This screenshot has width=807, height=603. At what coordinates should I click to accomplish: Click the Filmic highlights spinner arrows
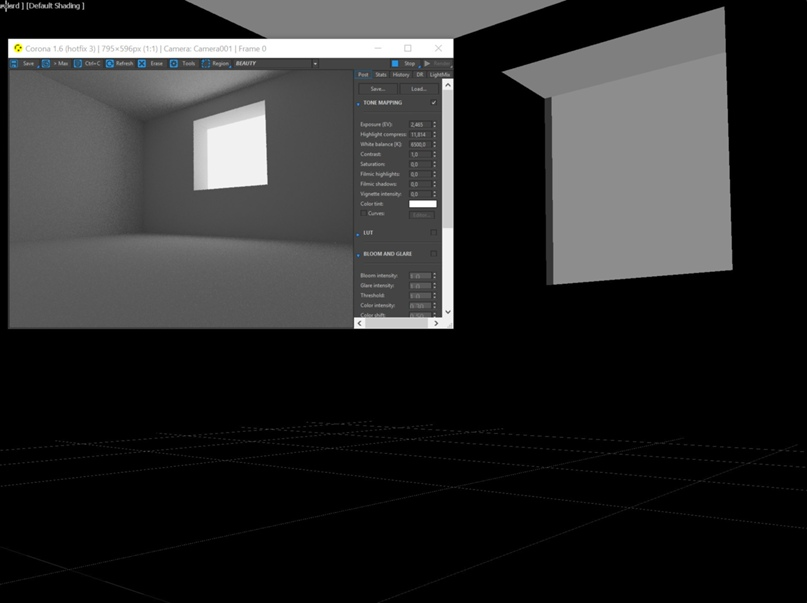point(434,174)
